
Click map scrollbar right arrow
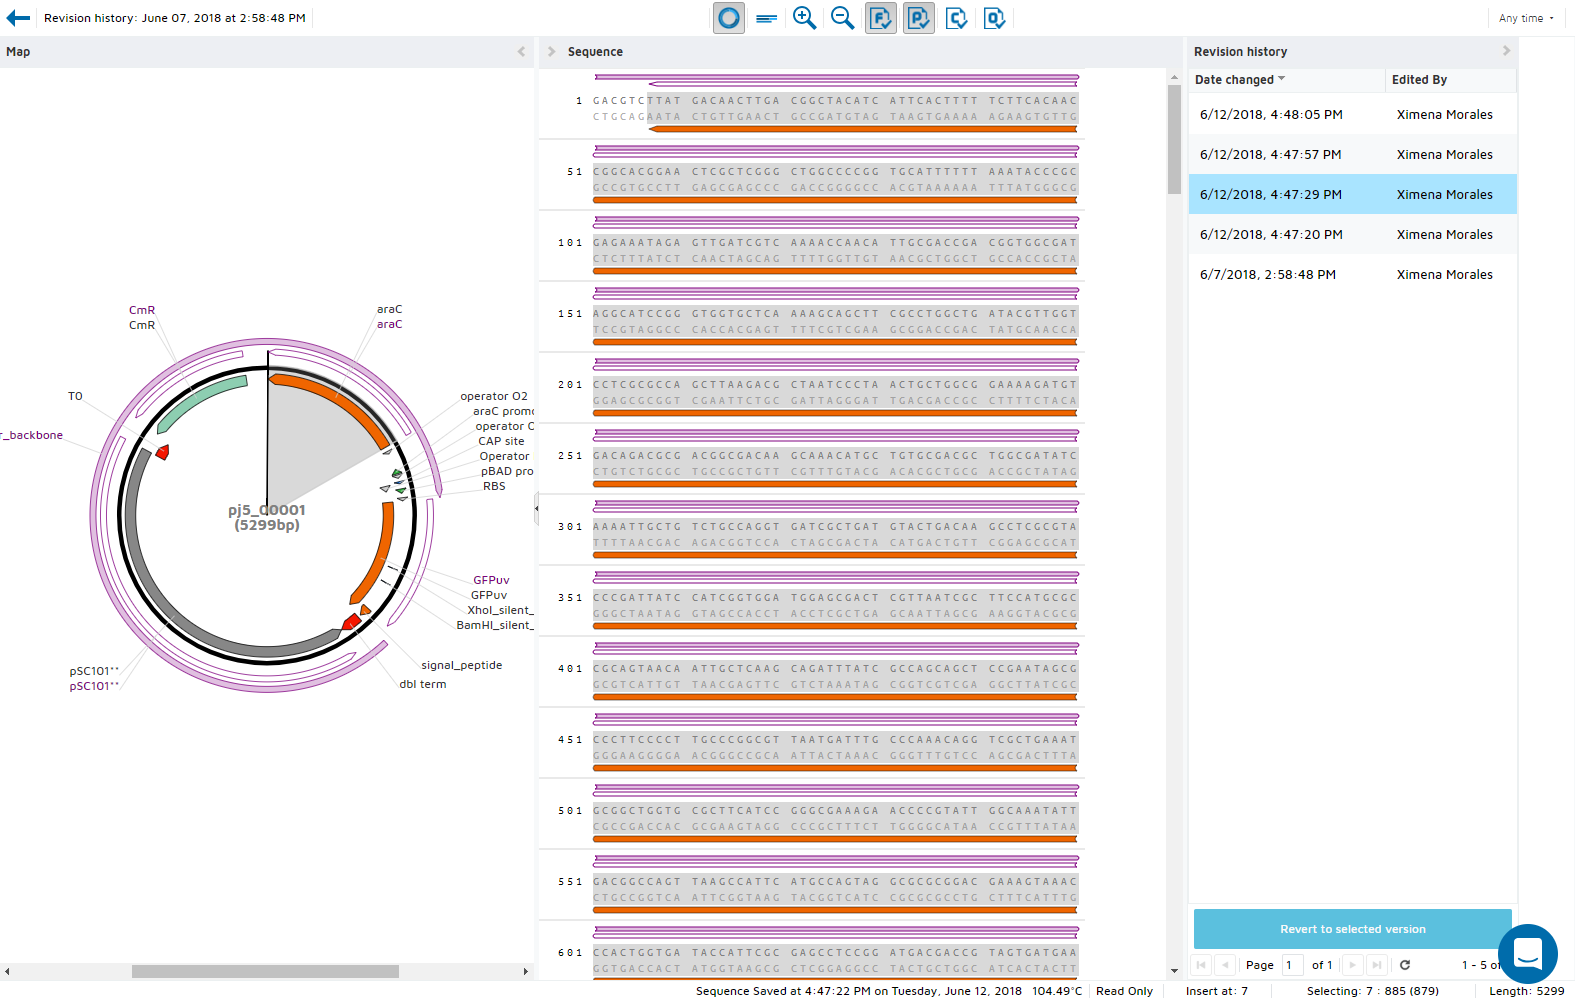point(526,971)
